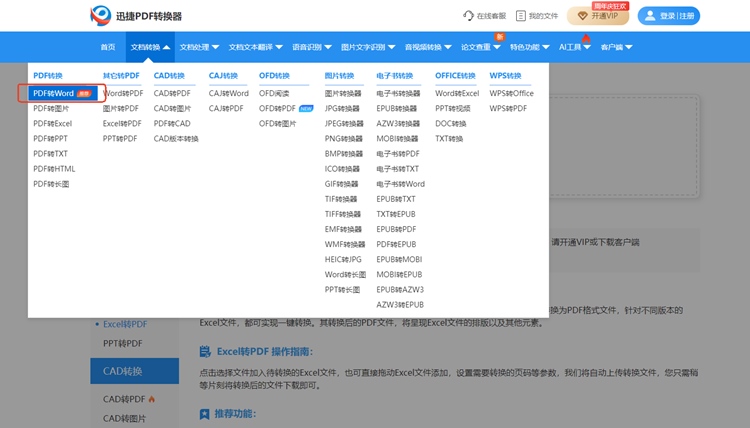
Task: Expand the 特色功能 dropdown
Action: 529,47
